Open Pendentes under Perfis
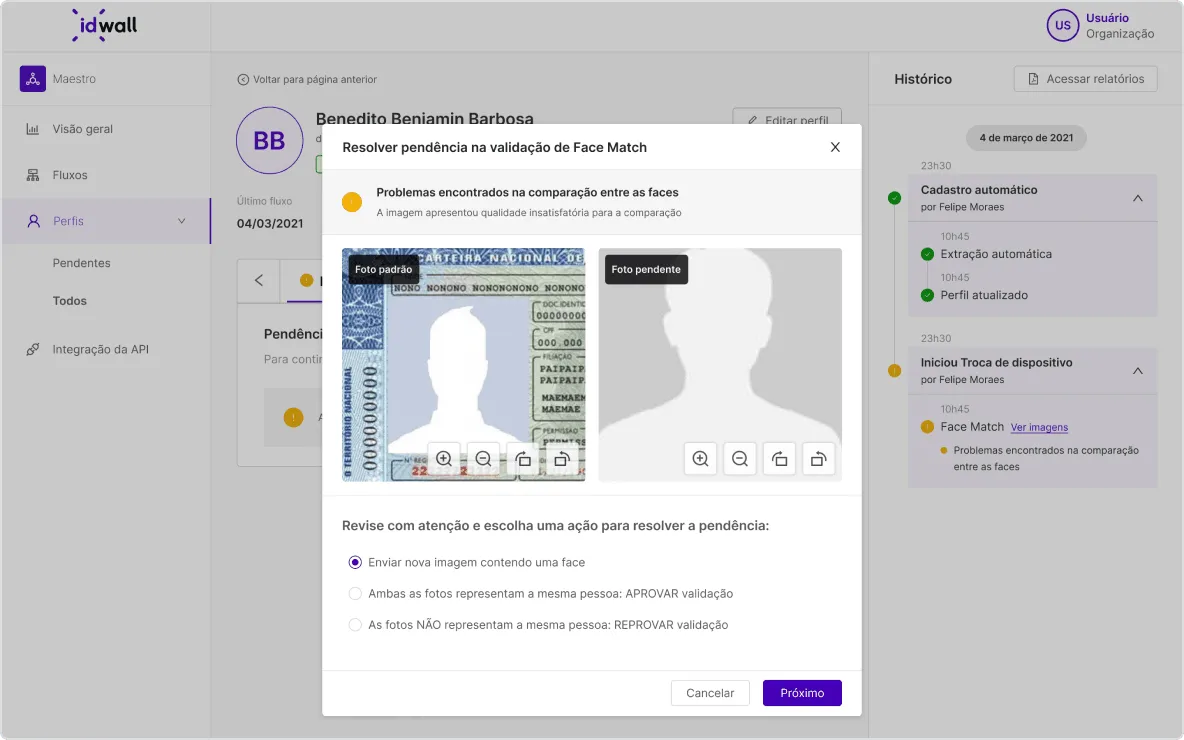 coord(82,264)
